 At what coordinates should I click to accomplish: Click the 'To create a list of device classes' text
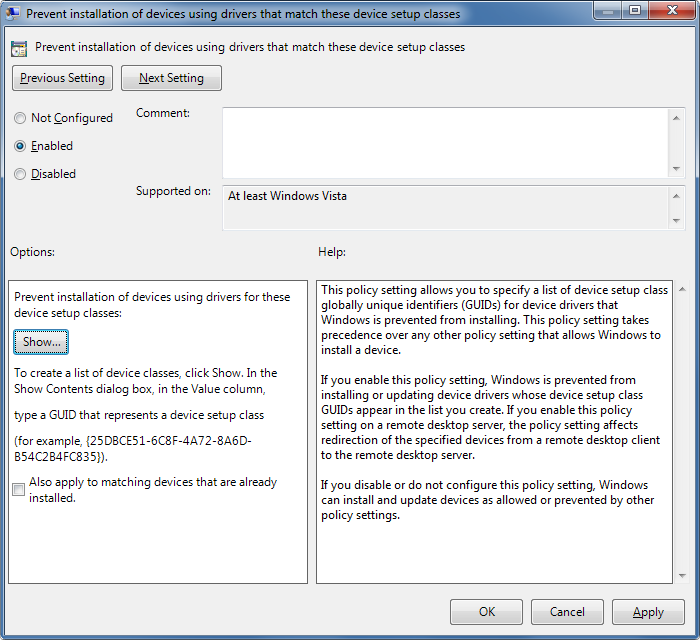coord(146,381)
